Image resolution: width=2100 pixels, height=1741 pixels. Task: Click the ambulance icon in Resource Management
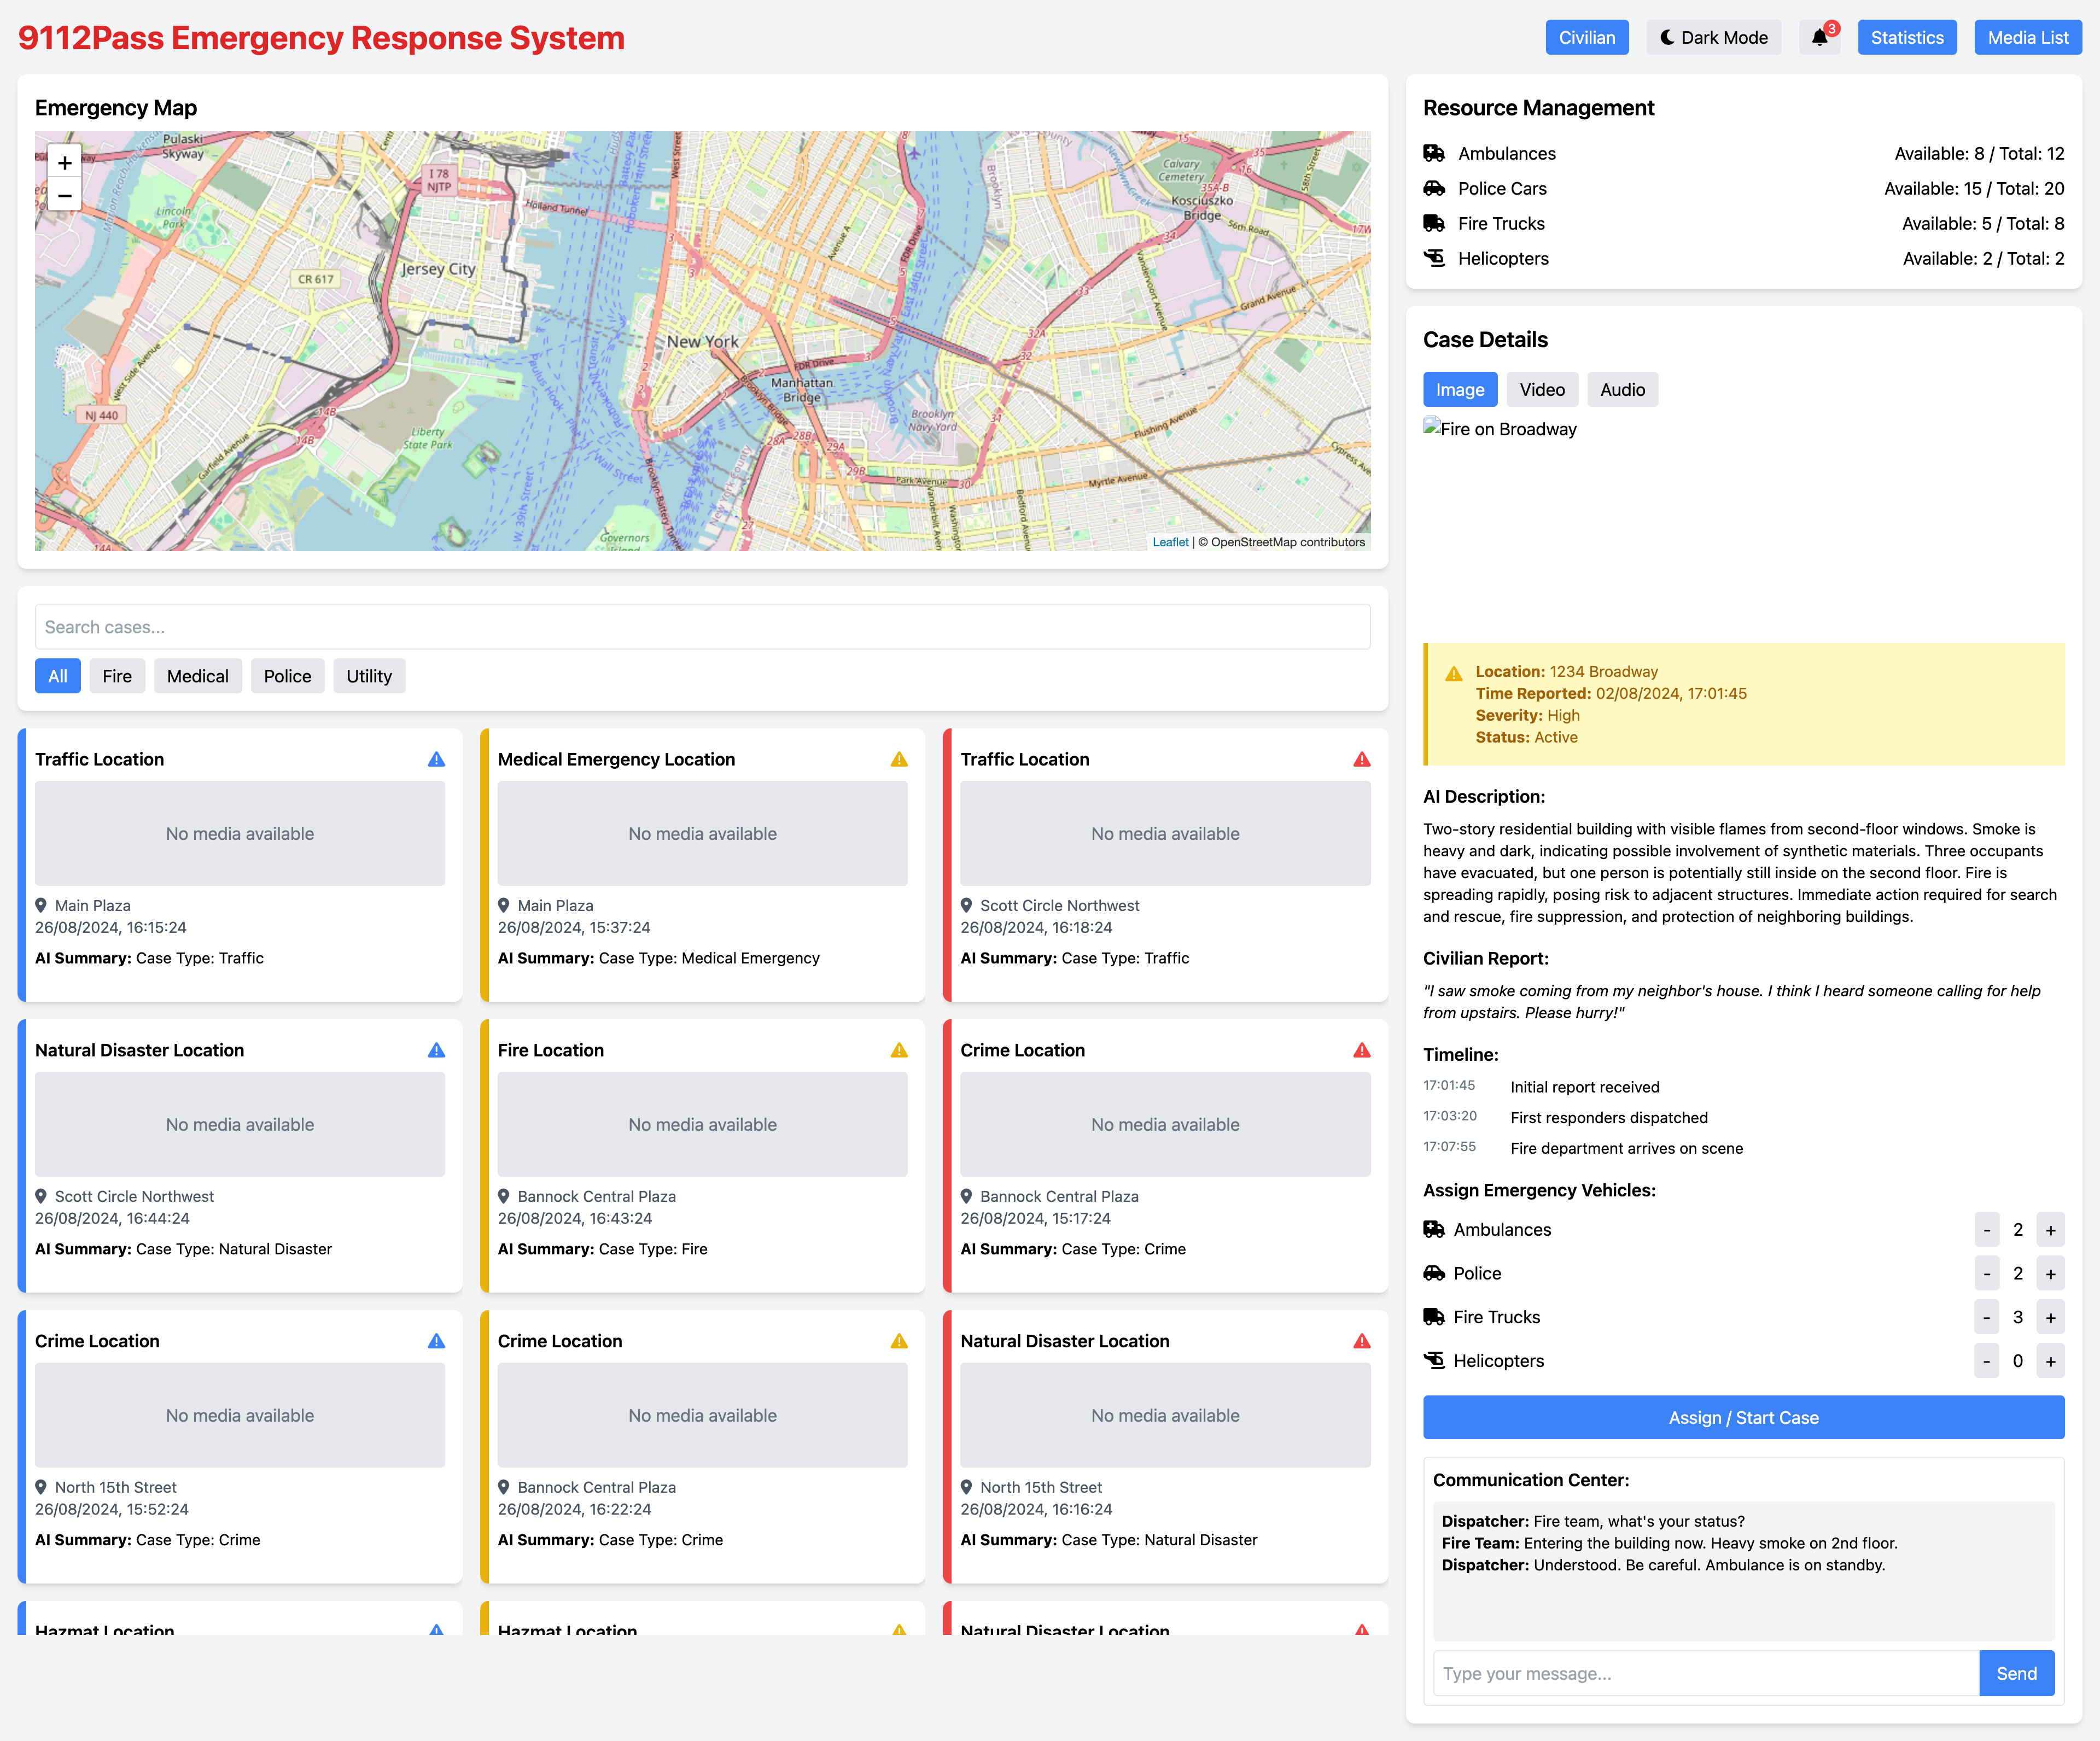(x=1434, y=154)
